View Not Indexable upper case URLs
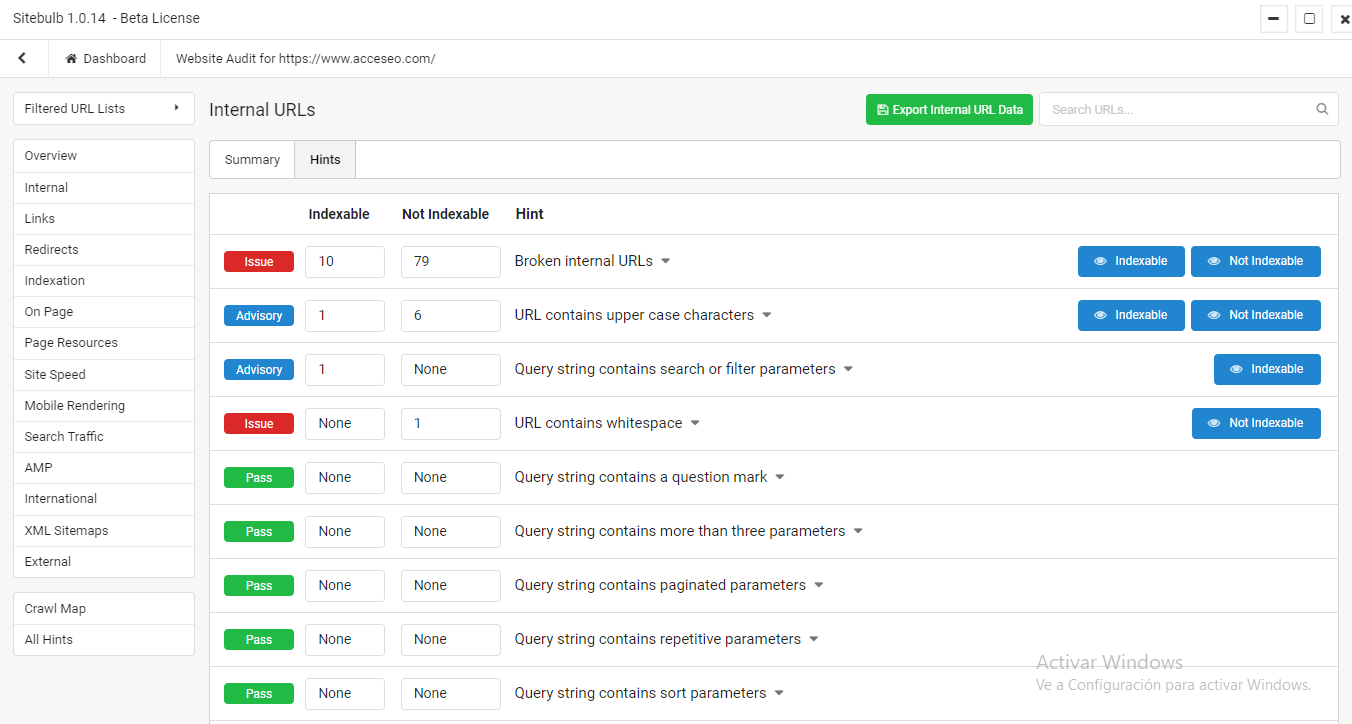The image size is (1352, 724). pos(1256,315)
